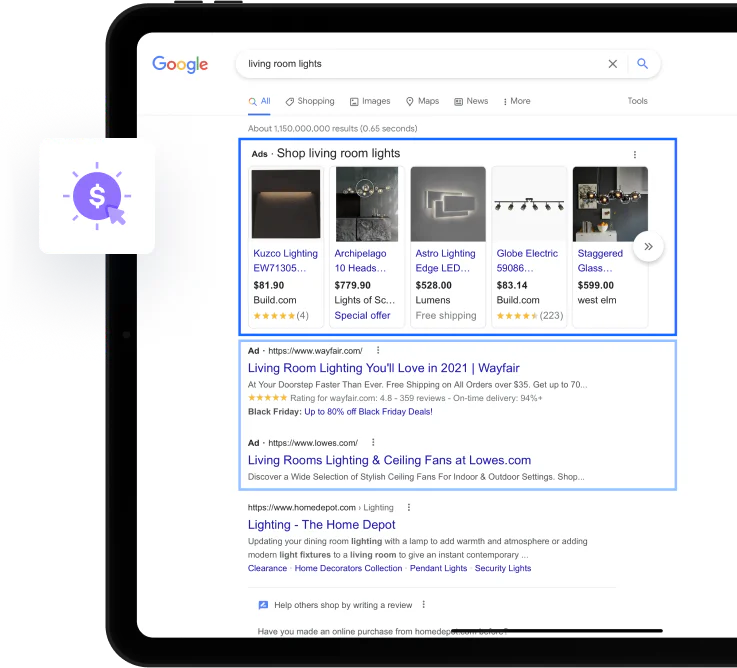Click the https://www.lowes.com/ ad URL
Viewport: 737px width, 668px height.
[313, 443]
